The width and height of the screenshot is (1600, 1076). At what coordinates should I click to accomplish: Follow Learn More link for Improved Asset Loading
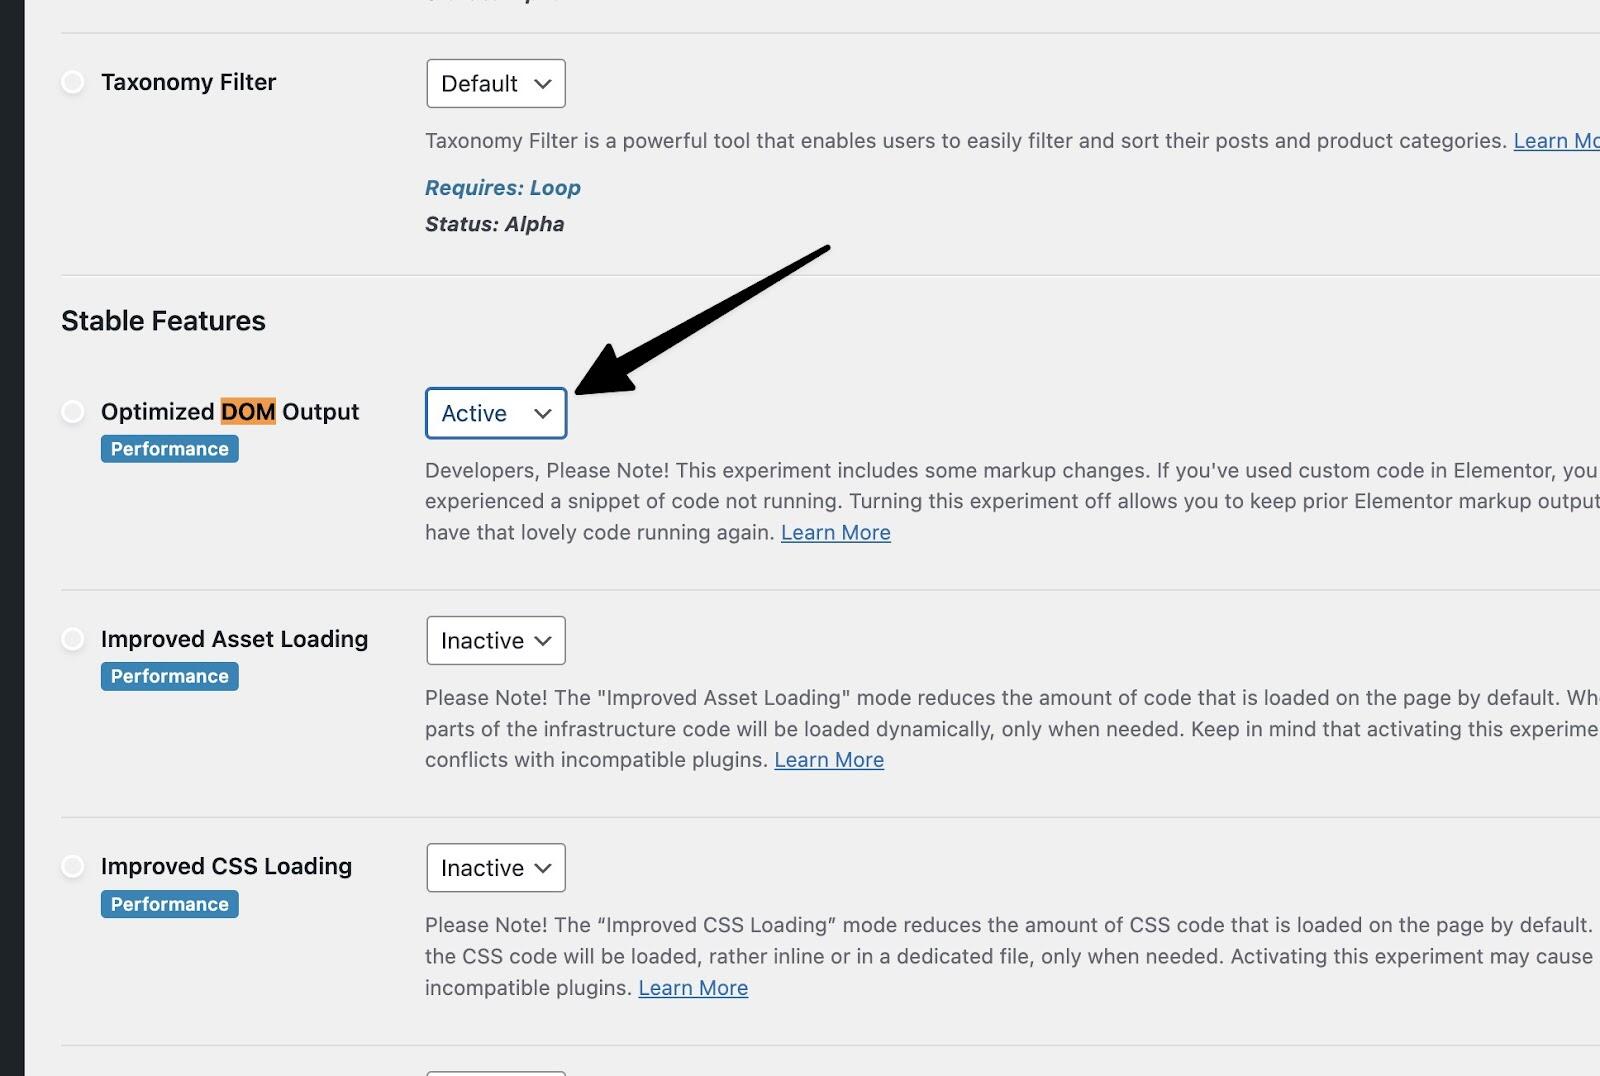829,760
